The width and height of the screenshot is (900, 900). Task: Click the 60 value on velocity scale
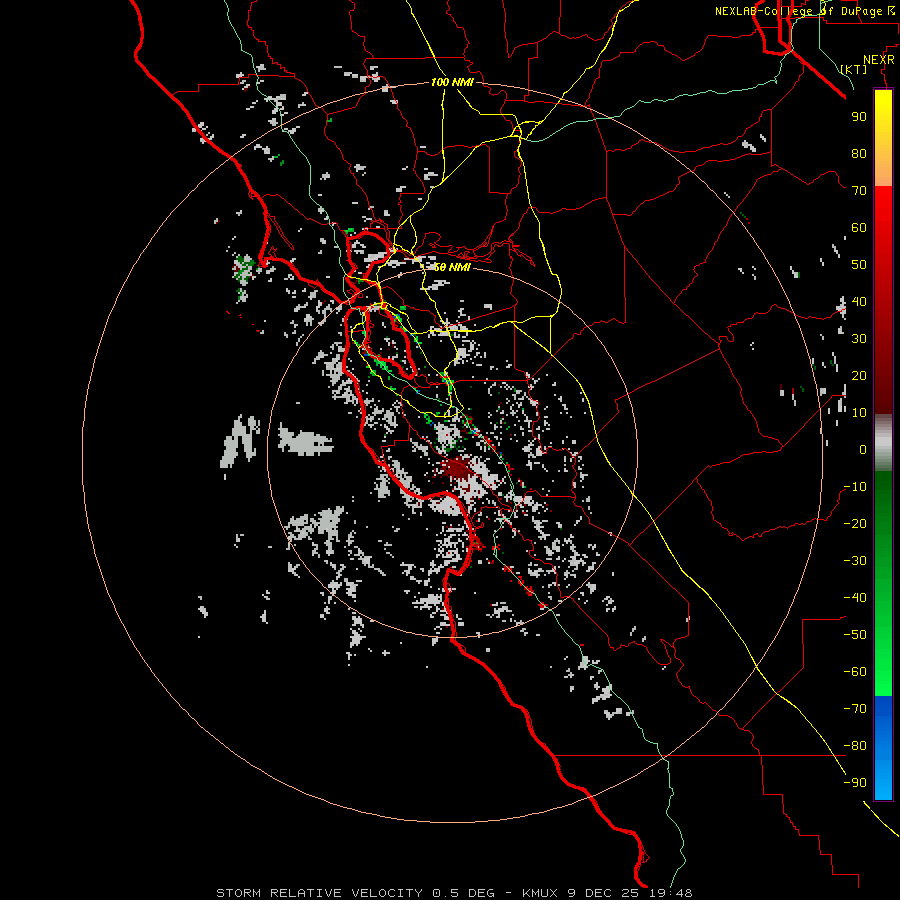[859, 227]
